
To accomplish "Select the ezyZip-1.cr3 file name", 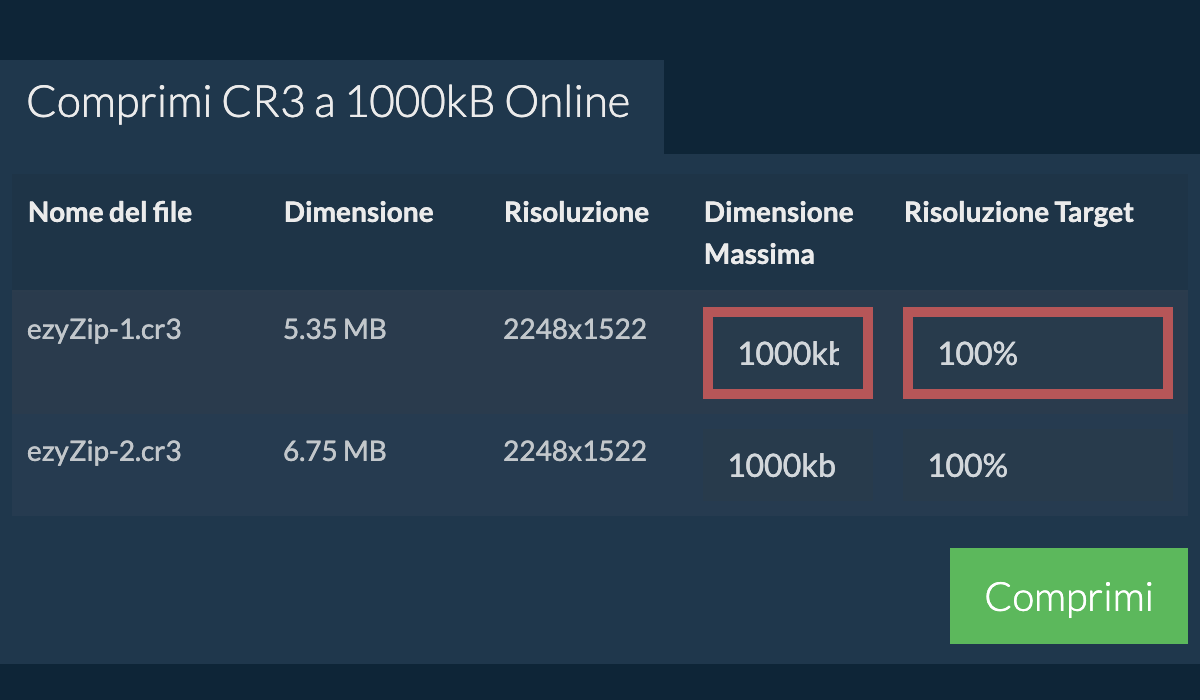I will tap(104, 329).
